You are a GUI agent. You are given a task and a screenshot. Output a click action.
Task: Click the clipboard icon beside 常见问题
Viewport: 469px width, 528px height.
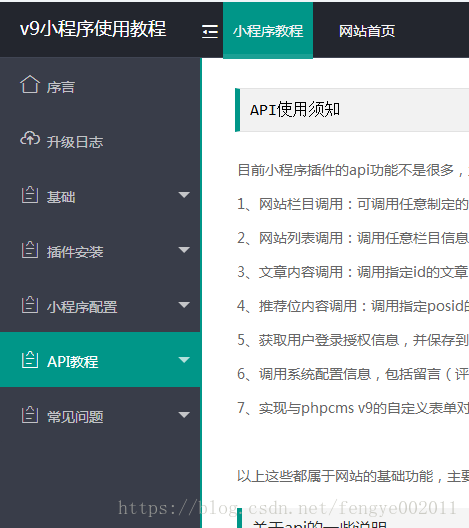click(x=30, y=415)
